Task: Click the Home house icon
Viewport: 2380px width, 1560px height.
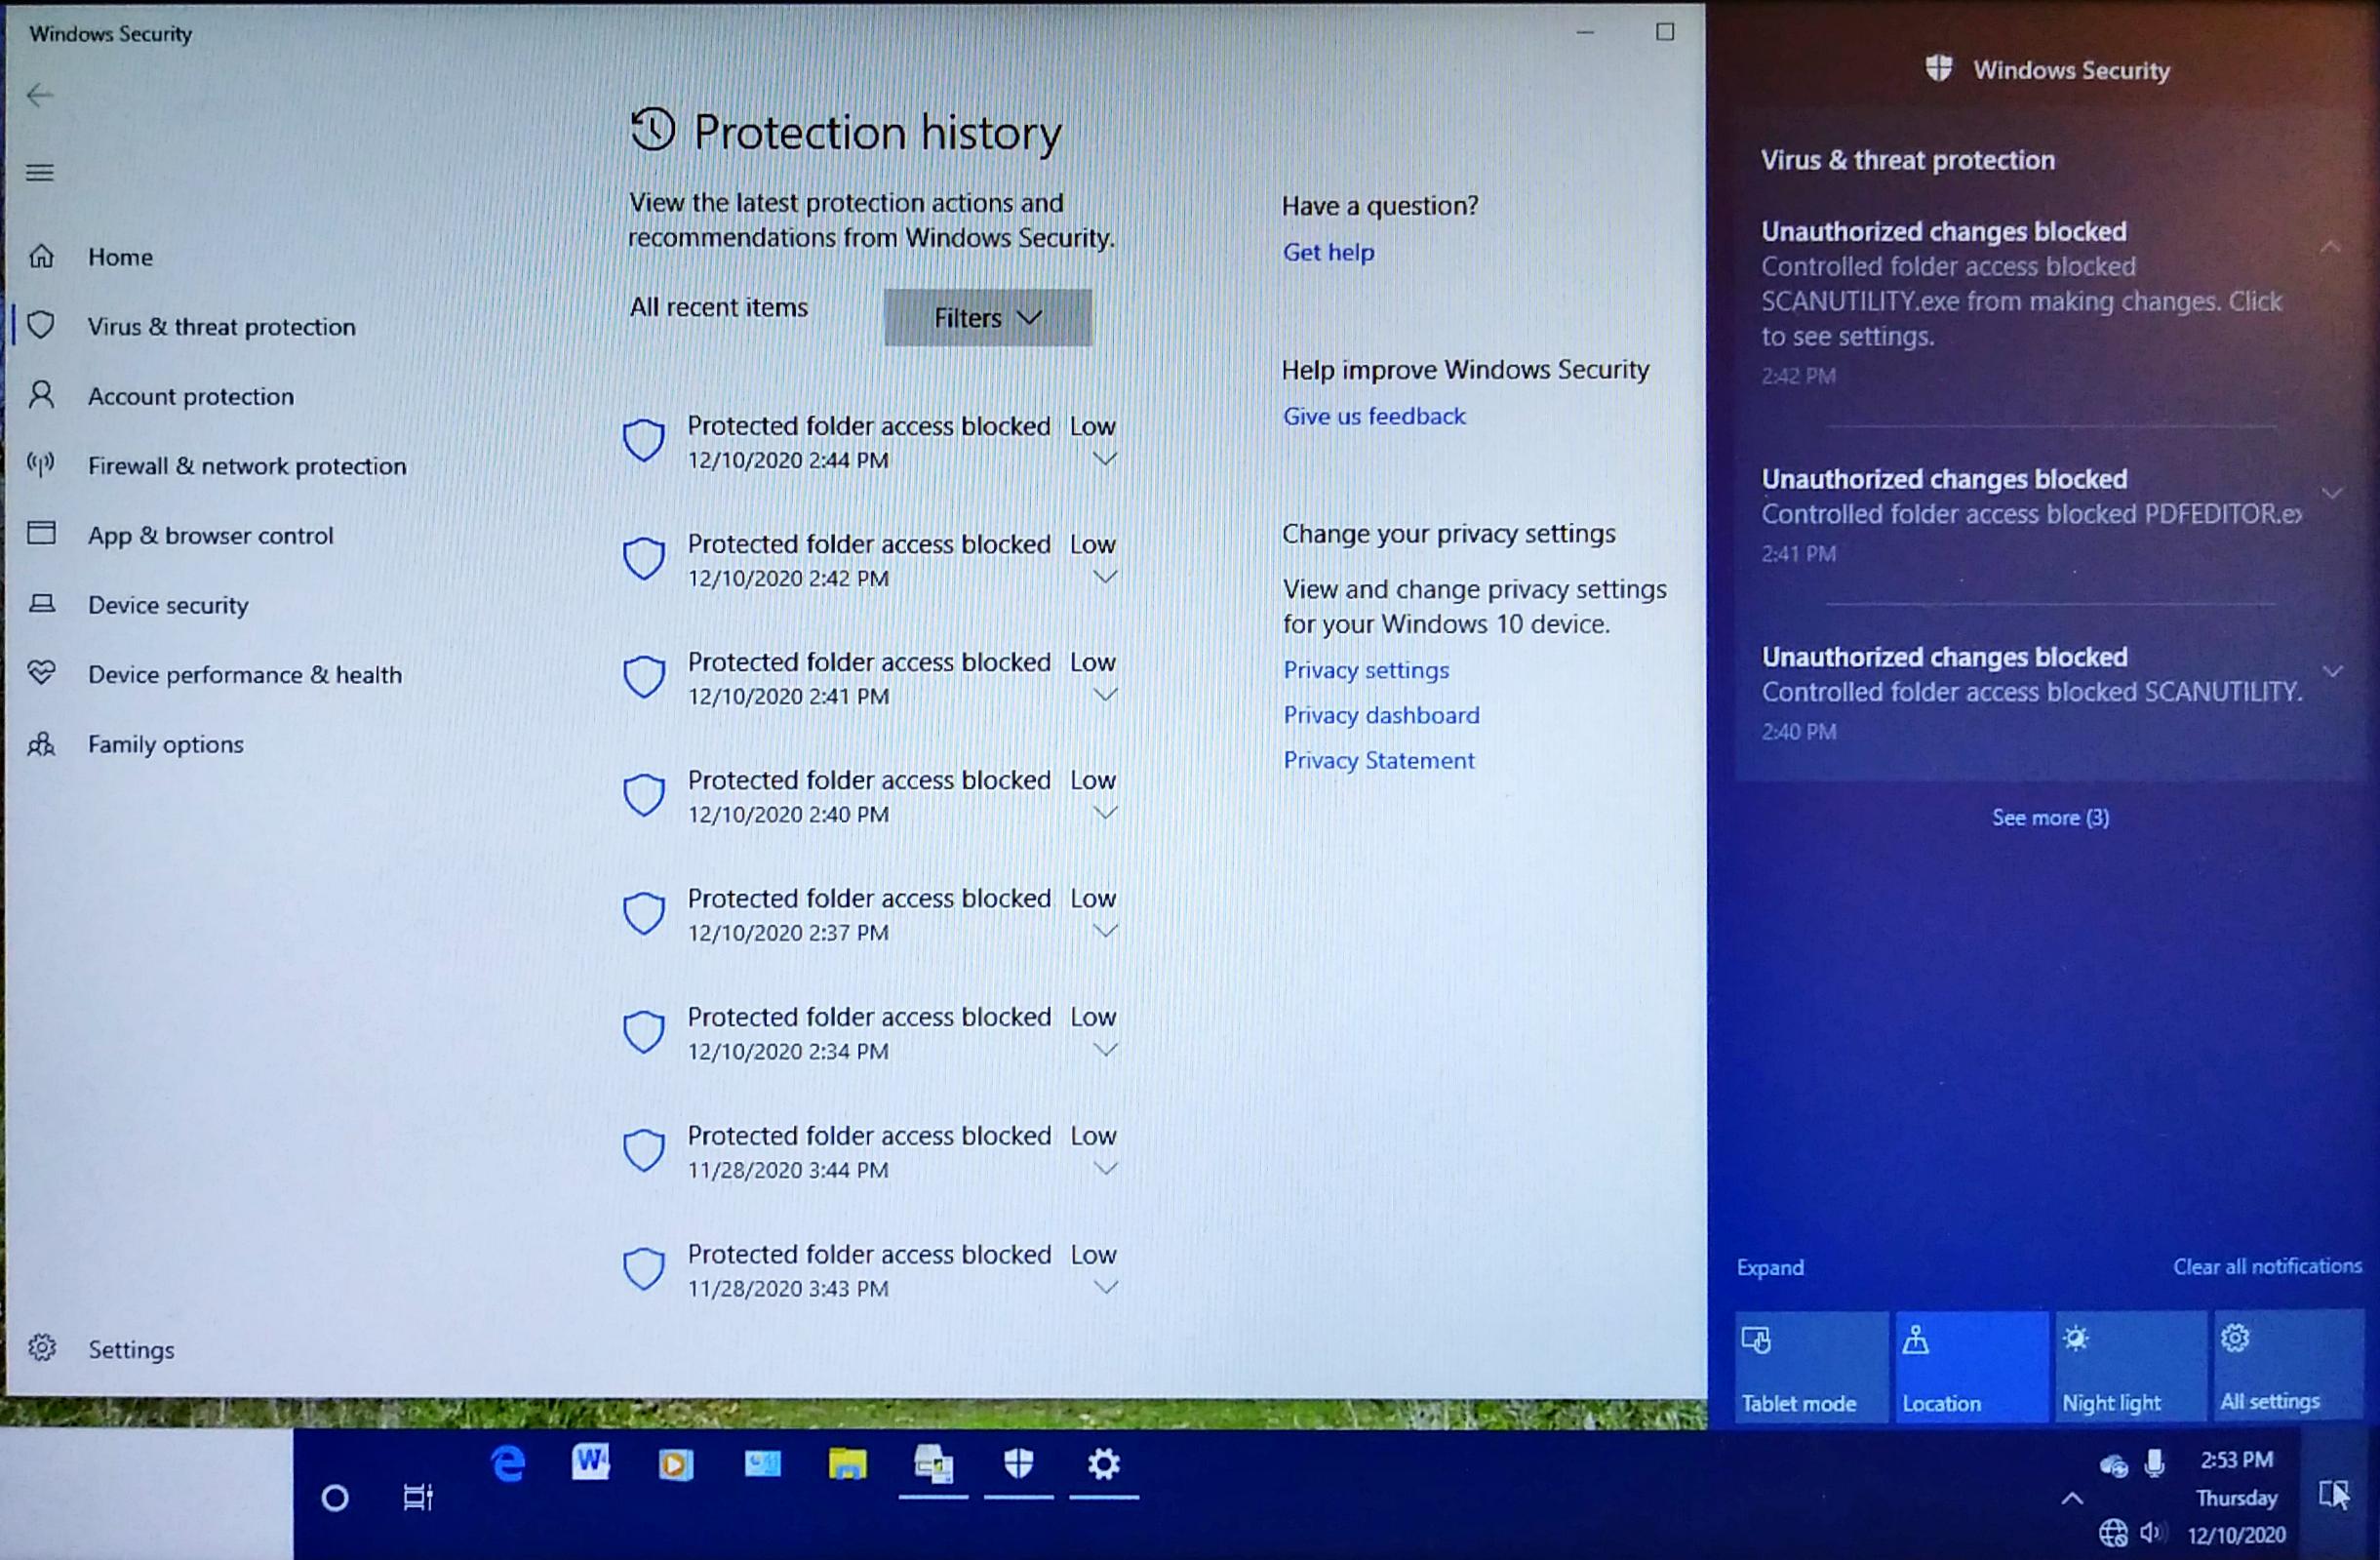Action: point(41,256)
